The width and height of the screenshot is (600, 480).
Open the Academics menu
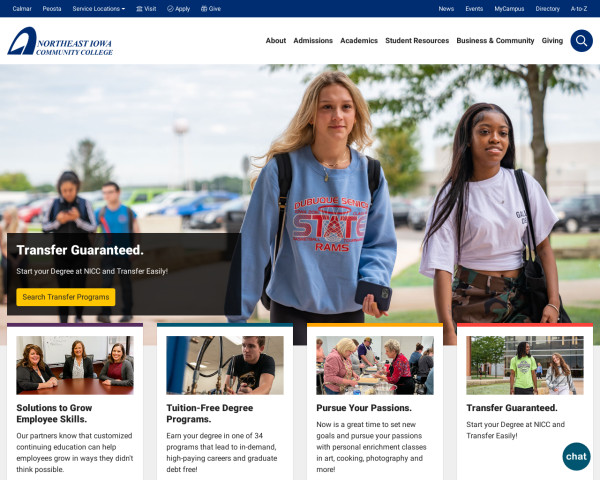359,41
